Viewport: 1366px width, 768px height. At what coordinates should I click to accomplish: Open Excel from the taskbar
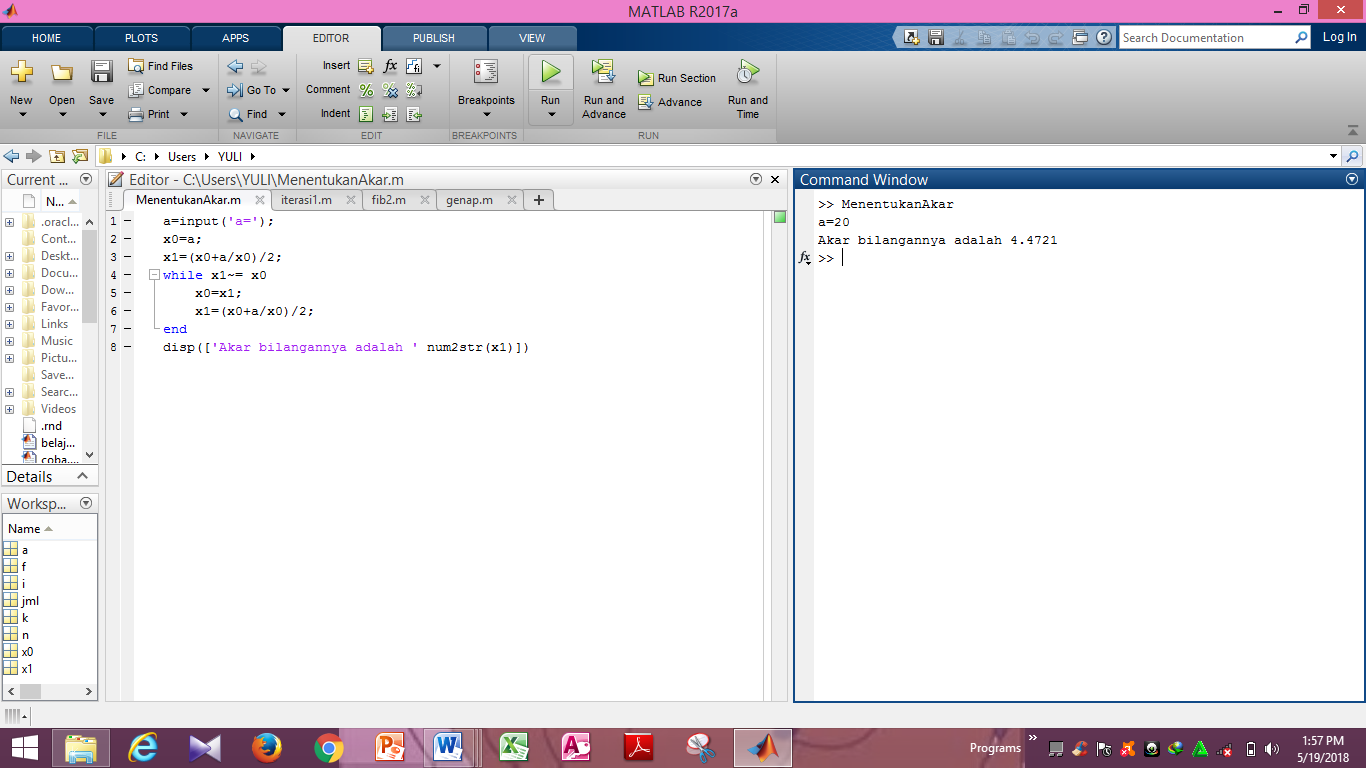(513, 747)
